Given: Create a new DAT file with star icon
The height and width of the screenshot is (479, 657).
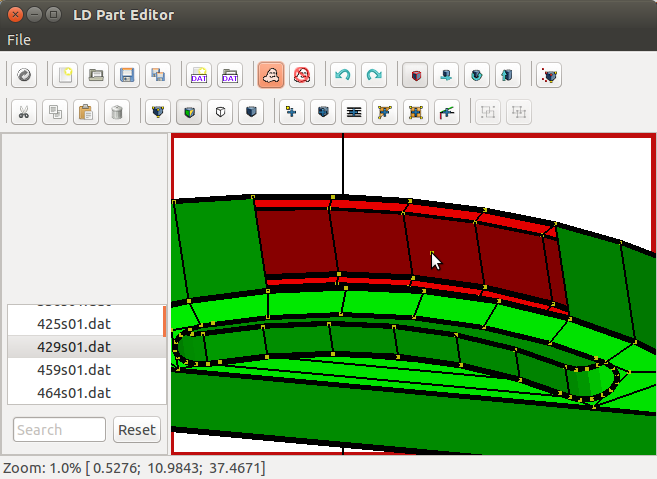Looking at the screenshot, I should point(199,75).
